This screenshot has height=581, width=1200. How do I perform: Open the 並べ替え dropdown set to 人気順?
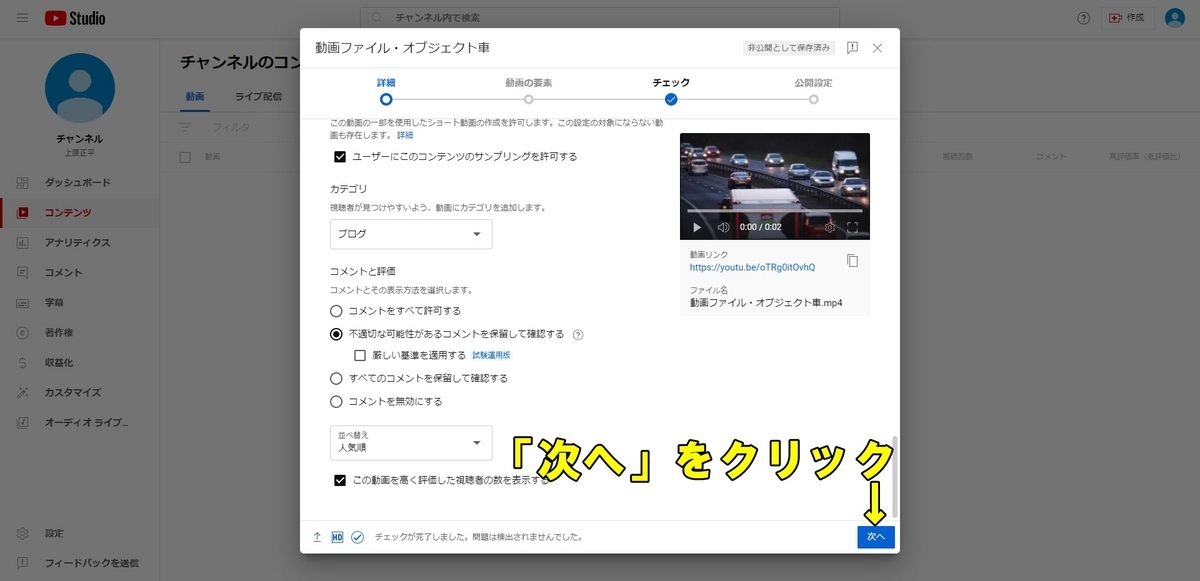410,442
